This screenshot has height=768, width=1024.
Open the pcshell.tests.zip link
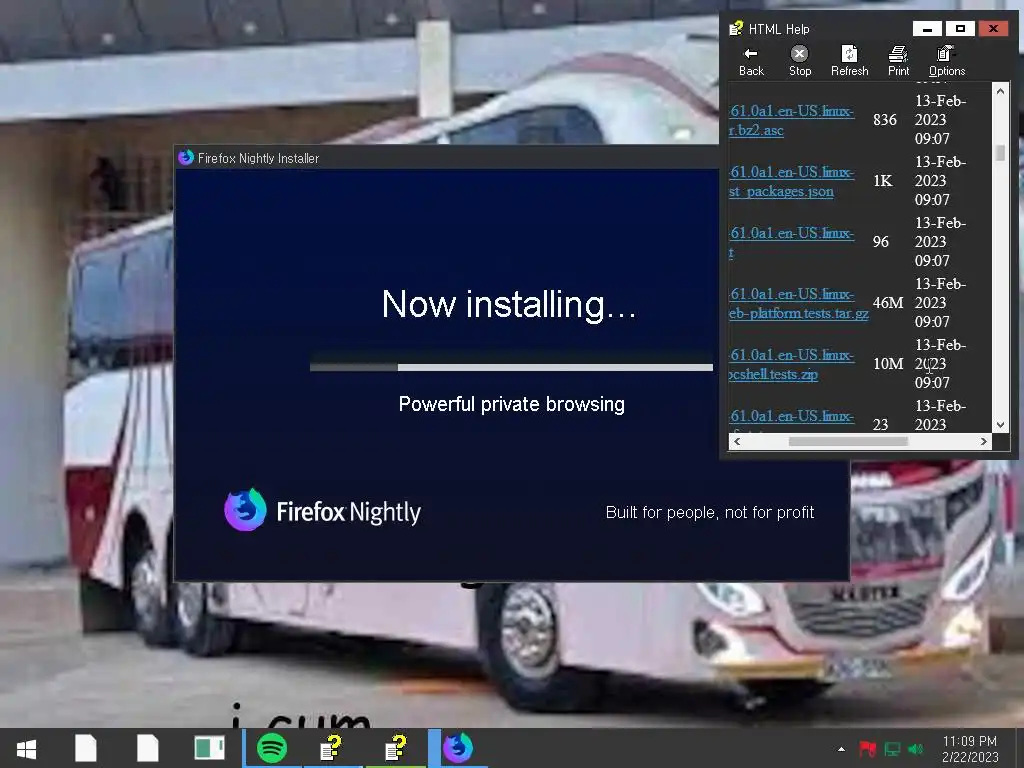[791, 364]
